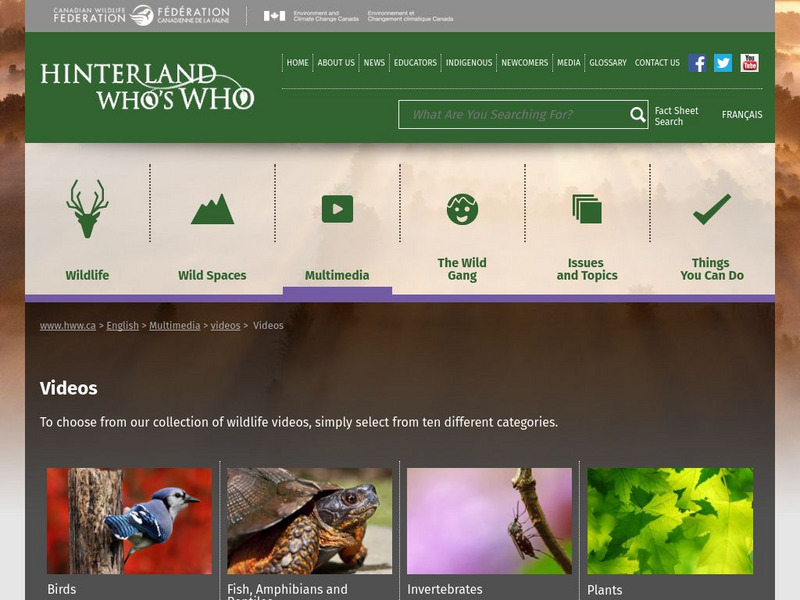Screen dimensions: 800x600
Task: Open The Wild Gang face icon
Action: (462, 209)
